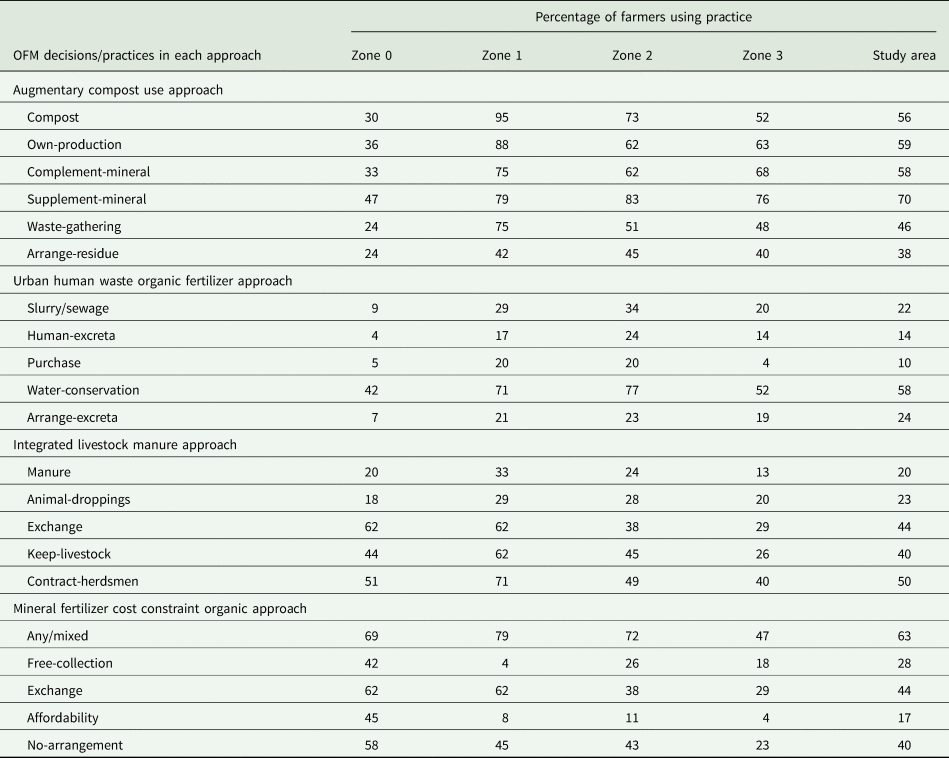949x758 pixels.
Task: Click 'Augmentary compost use approach' section heading
Action: coord(118,90)
